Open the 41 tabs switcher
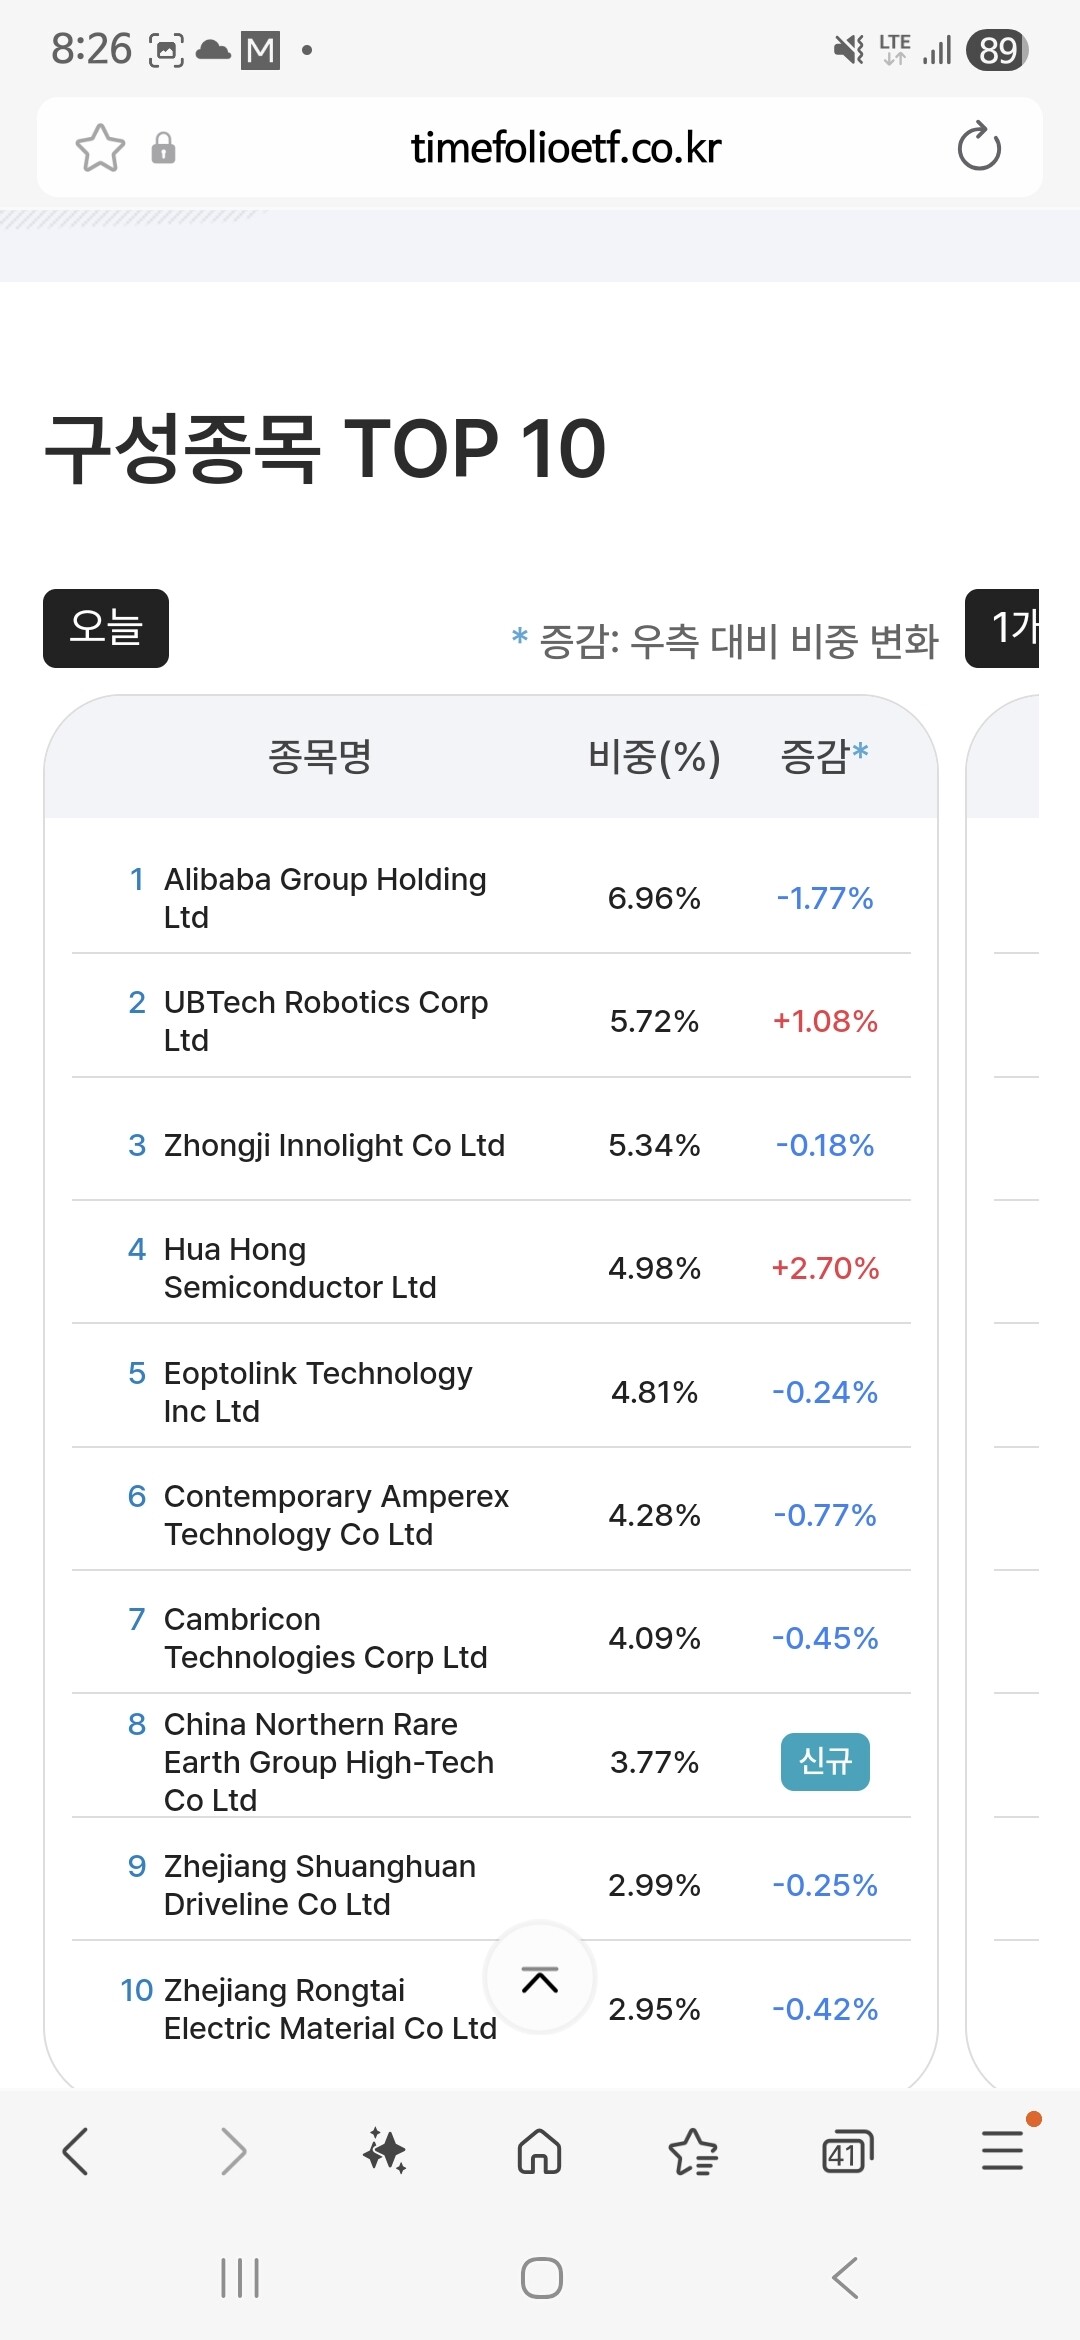 [x=847, y=2152]
